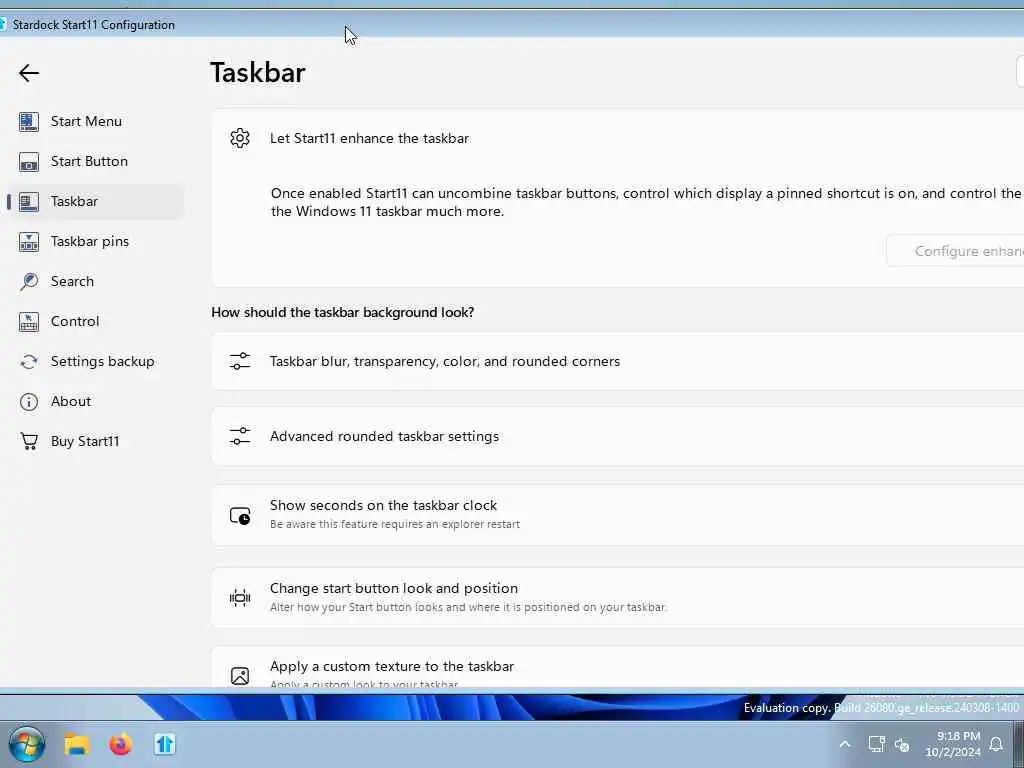The width and height of the screenshot is (1024, 768).
Task: Click sliders icon beside Taskbar blur
Action: coord(240,361)
